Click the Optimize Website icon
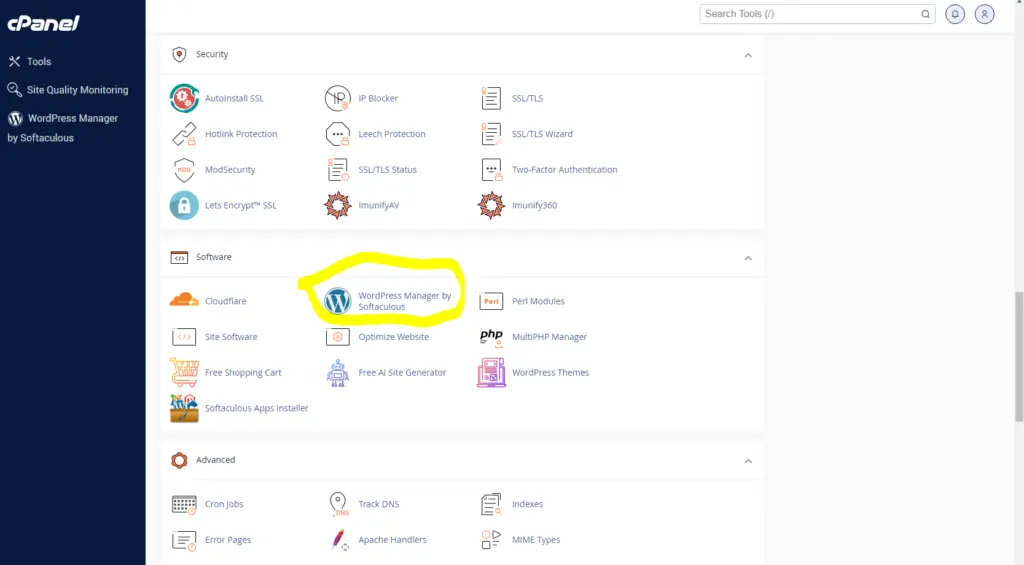 click(338, 337)
